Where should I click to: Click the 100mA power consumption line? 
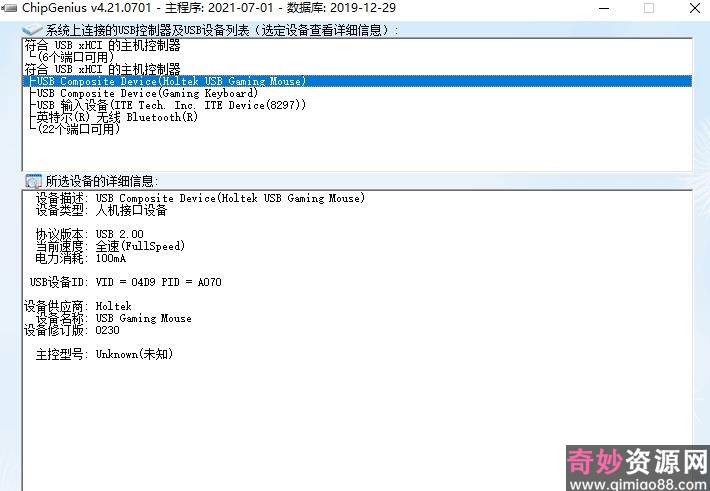(81, 258)
